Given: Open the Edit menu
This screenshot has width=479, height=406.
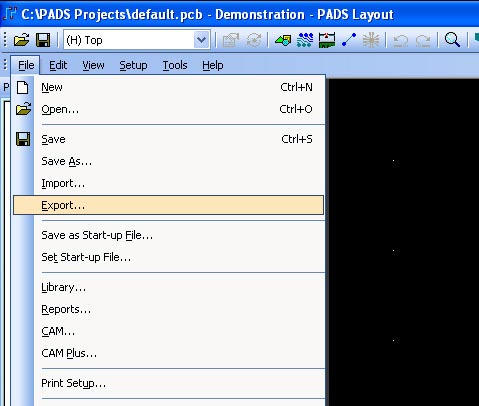Looking at the screenshot, I should point(58,65).
